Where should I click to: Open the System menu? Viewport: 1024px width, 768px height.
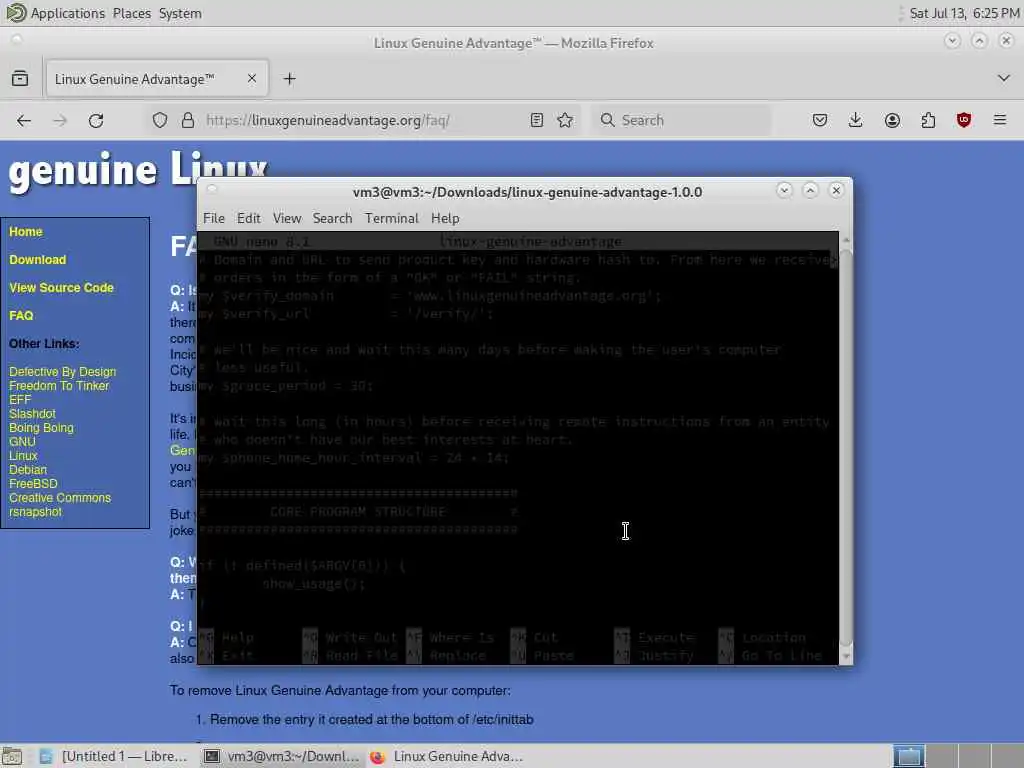point(180,13)
